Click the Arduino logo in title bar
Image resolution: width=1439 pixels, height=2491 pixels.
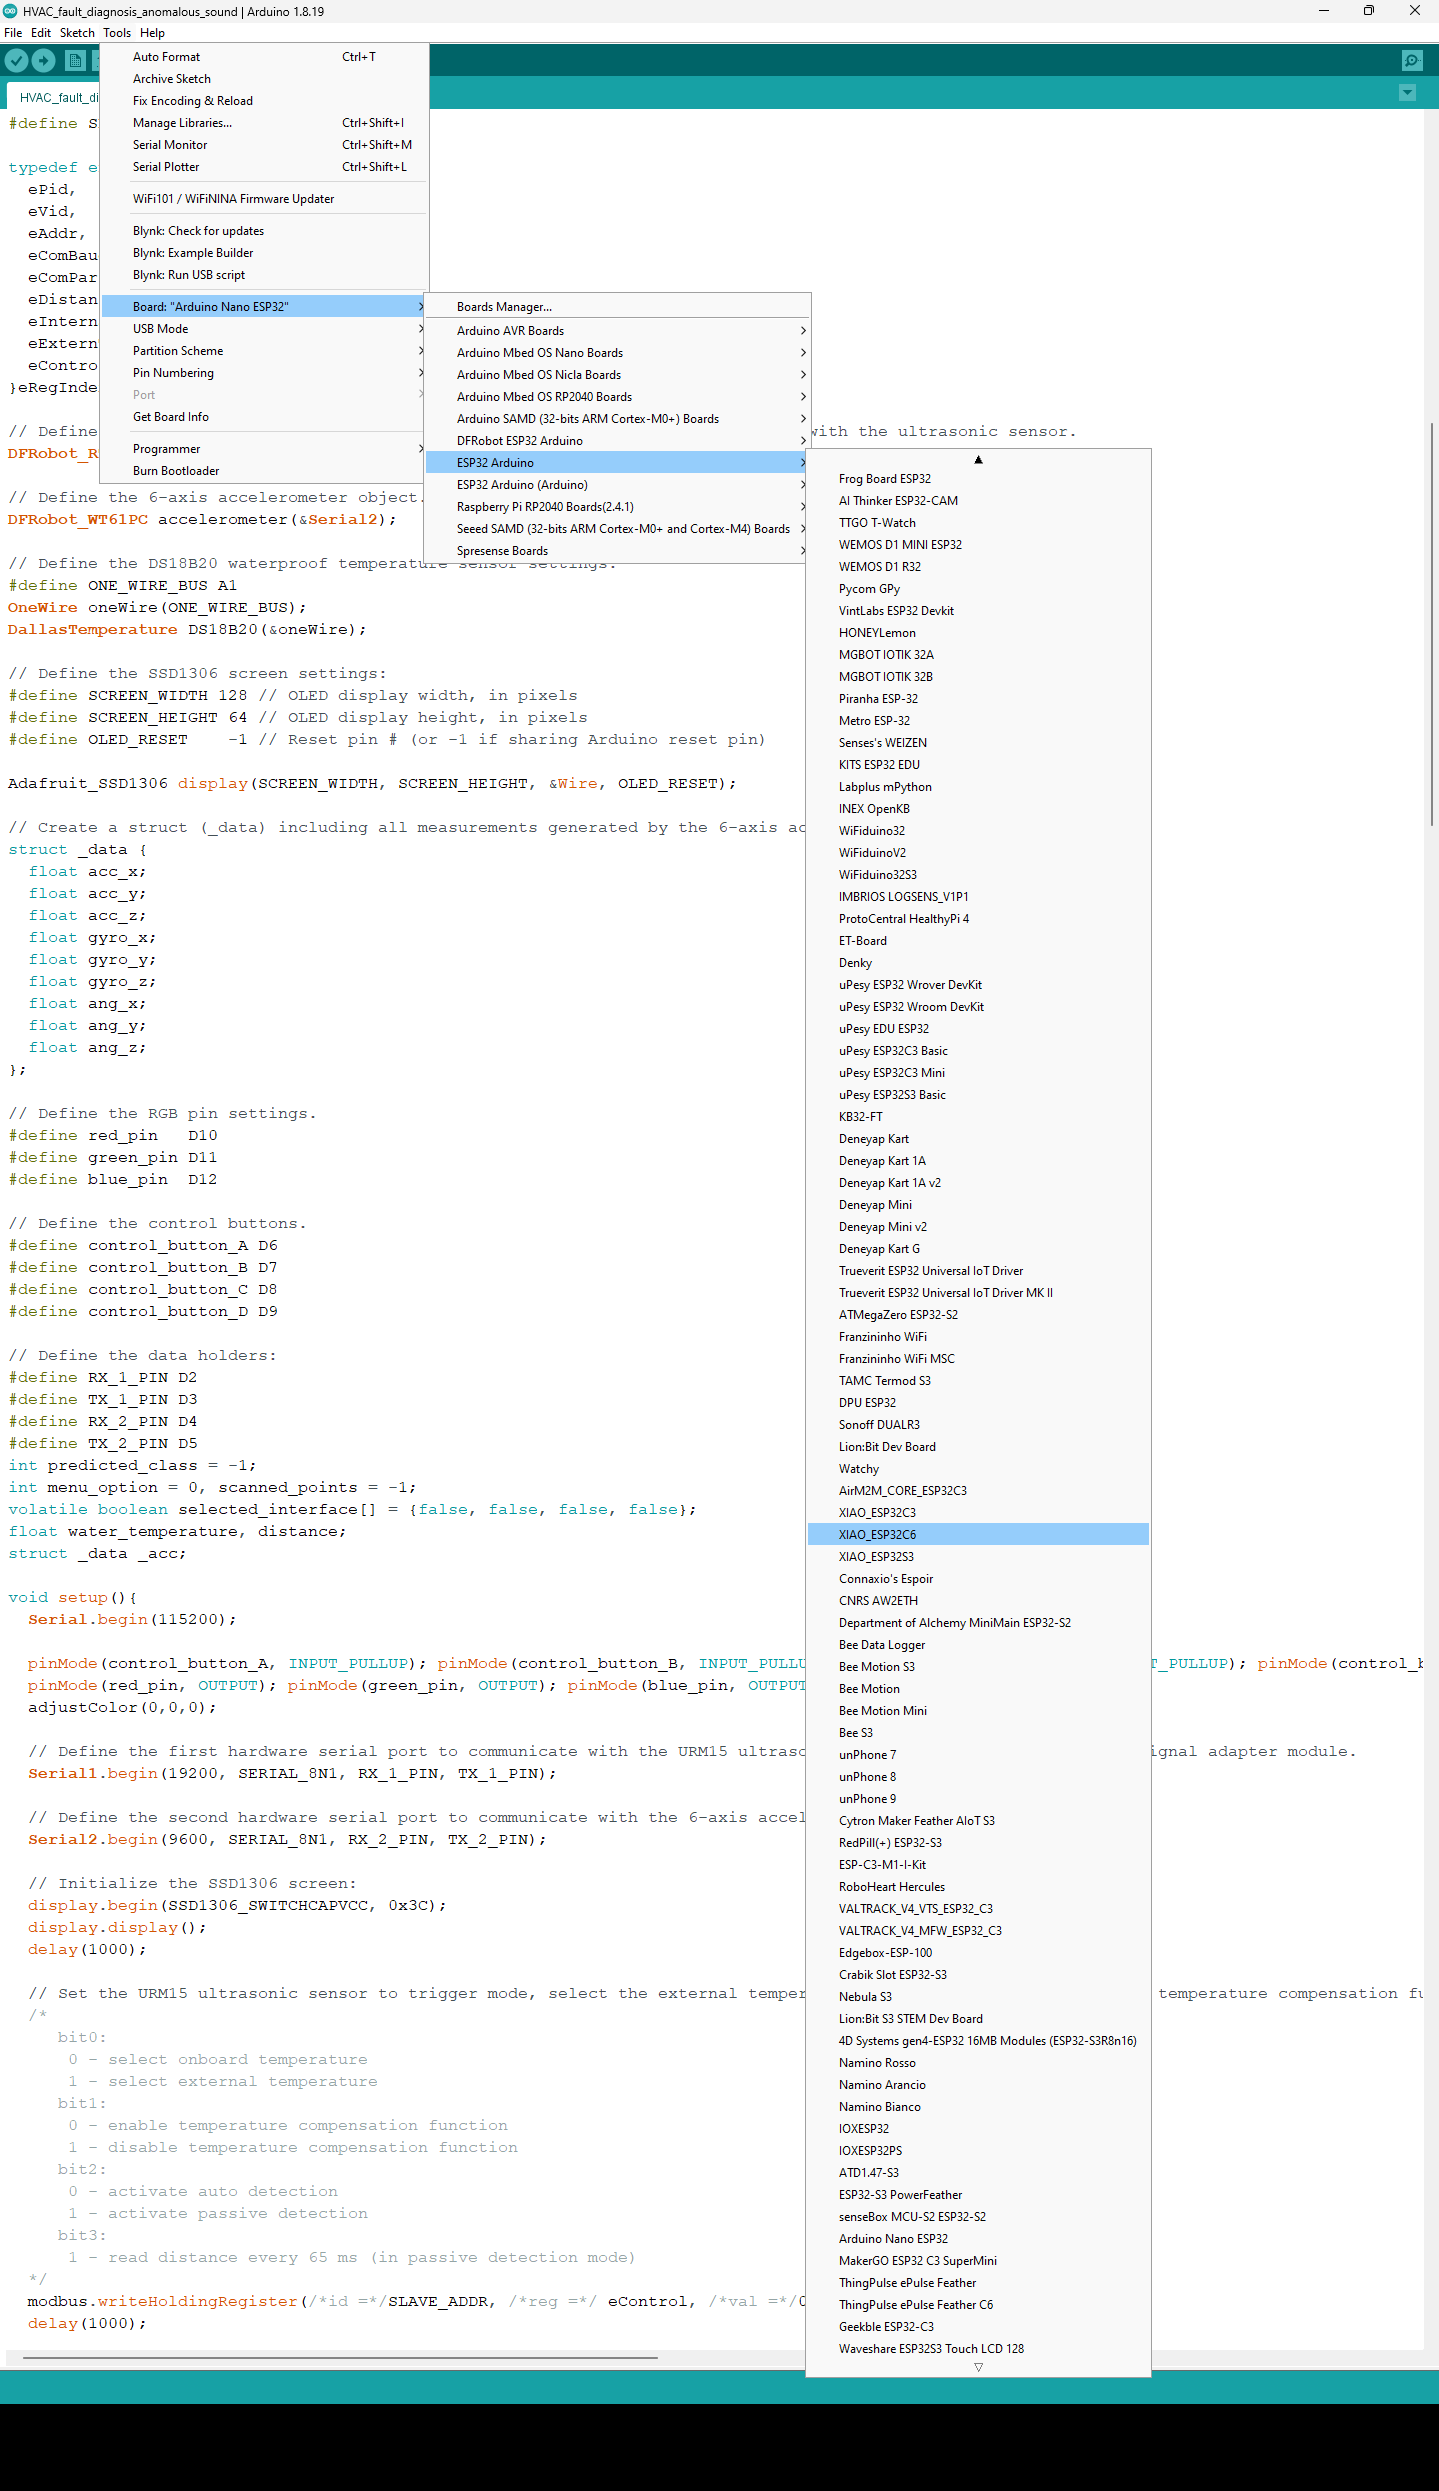tap(10, 11)
